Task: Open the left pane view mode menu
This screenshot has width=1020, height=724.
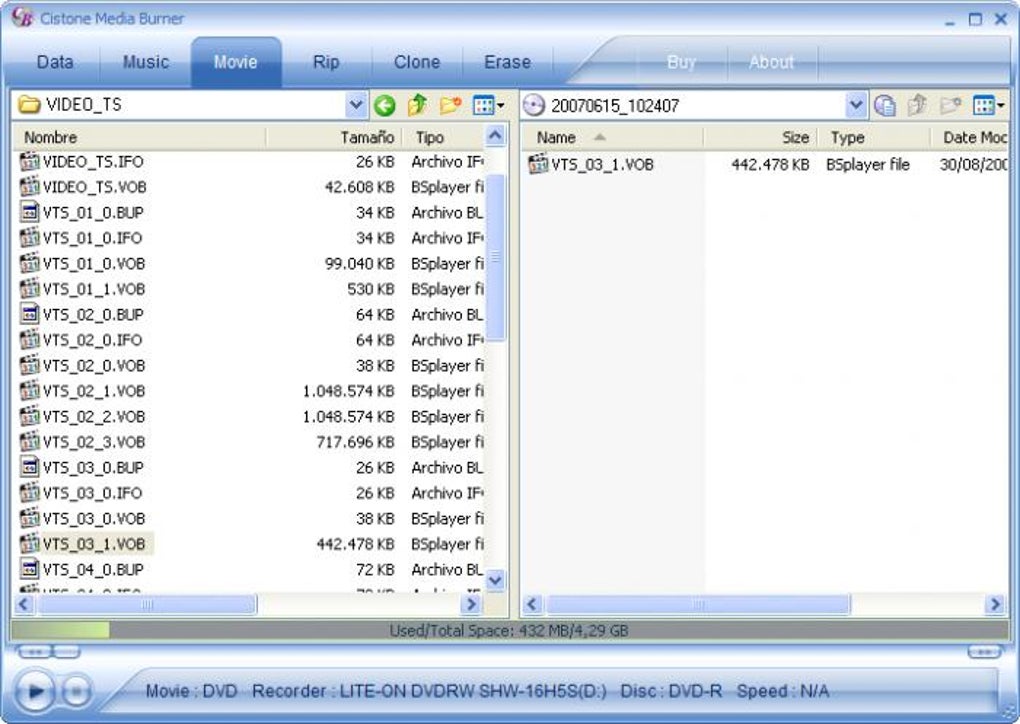Action: pos(489,105)
